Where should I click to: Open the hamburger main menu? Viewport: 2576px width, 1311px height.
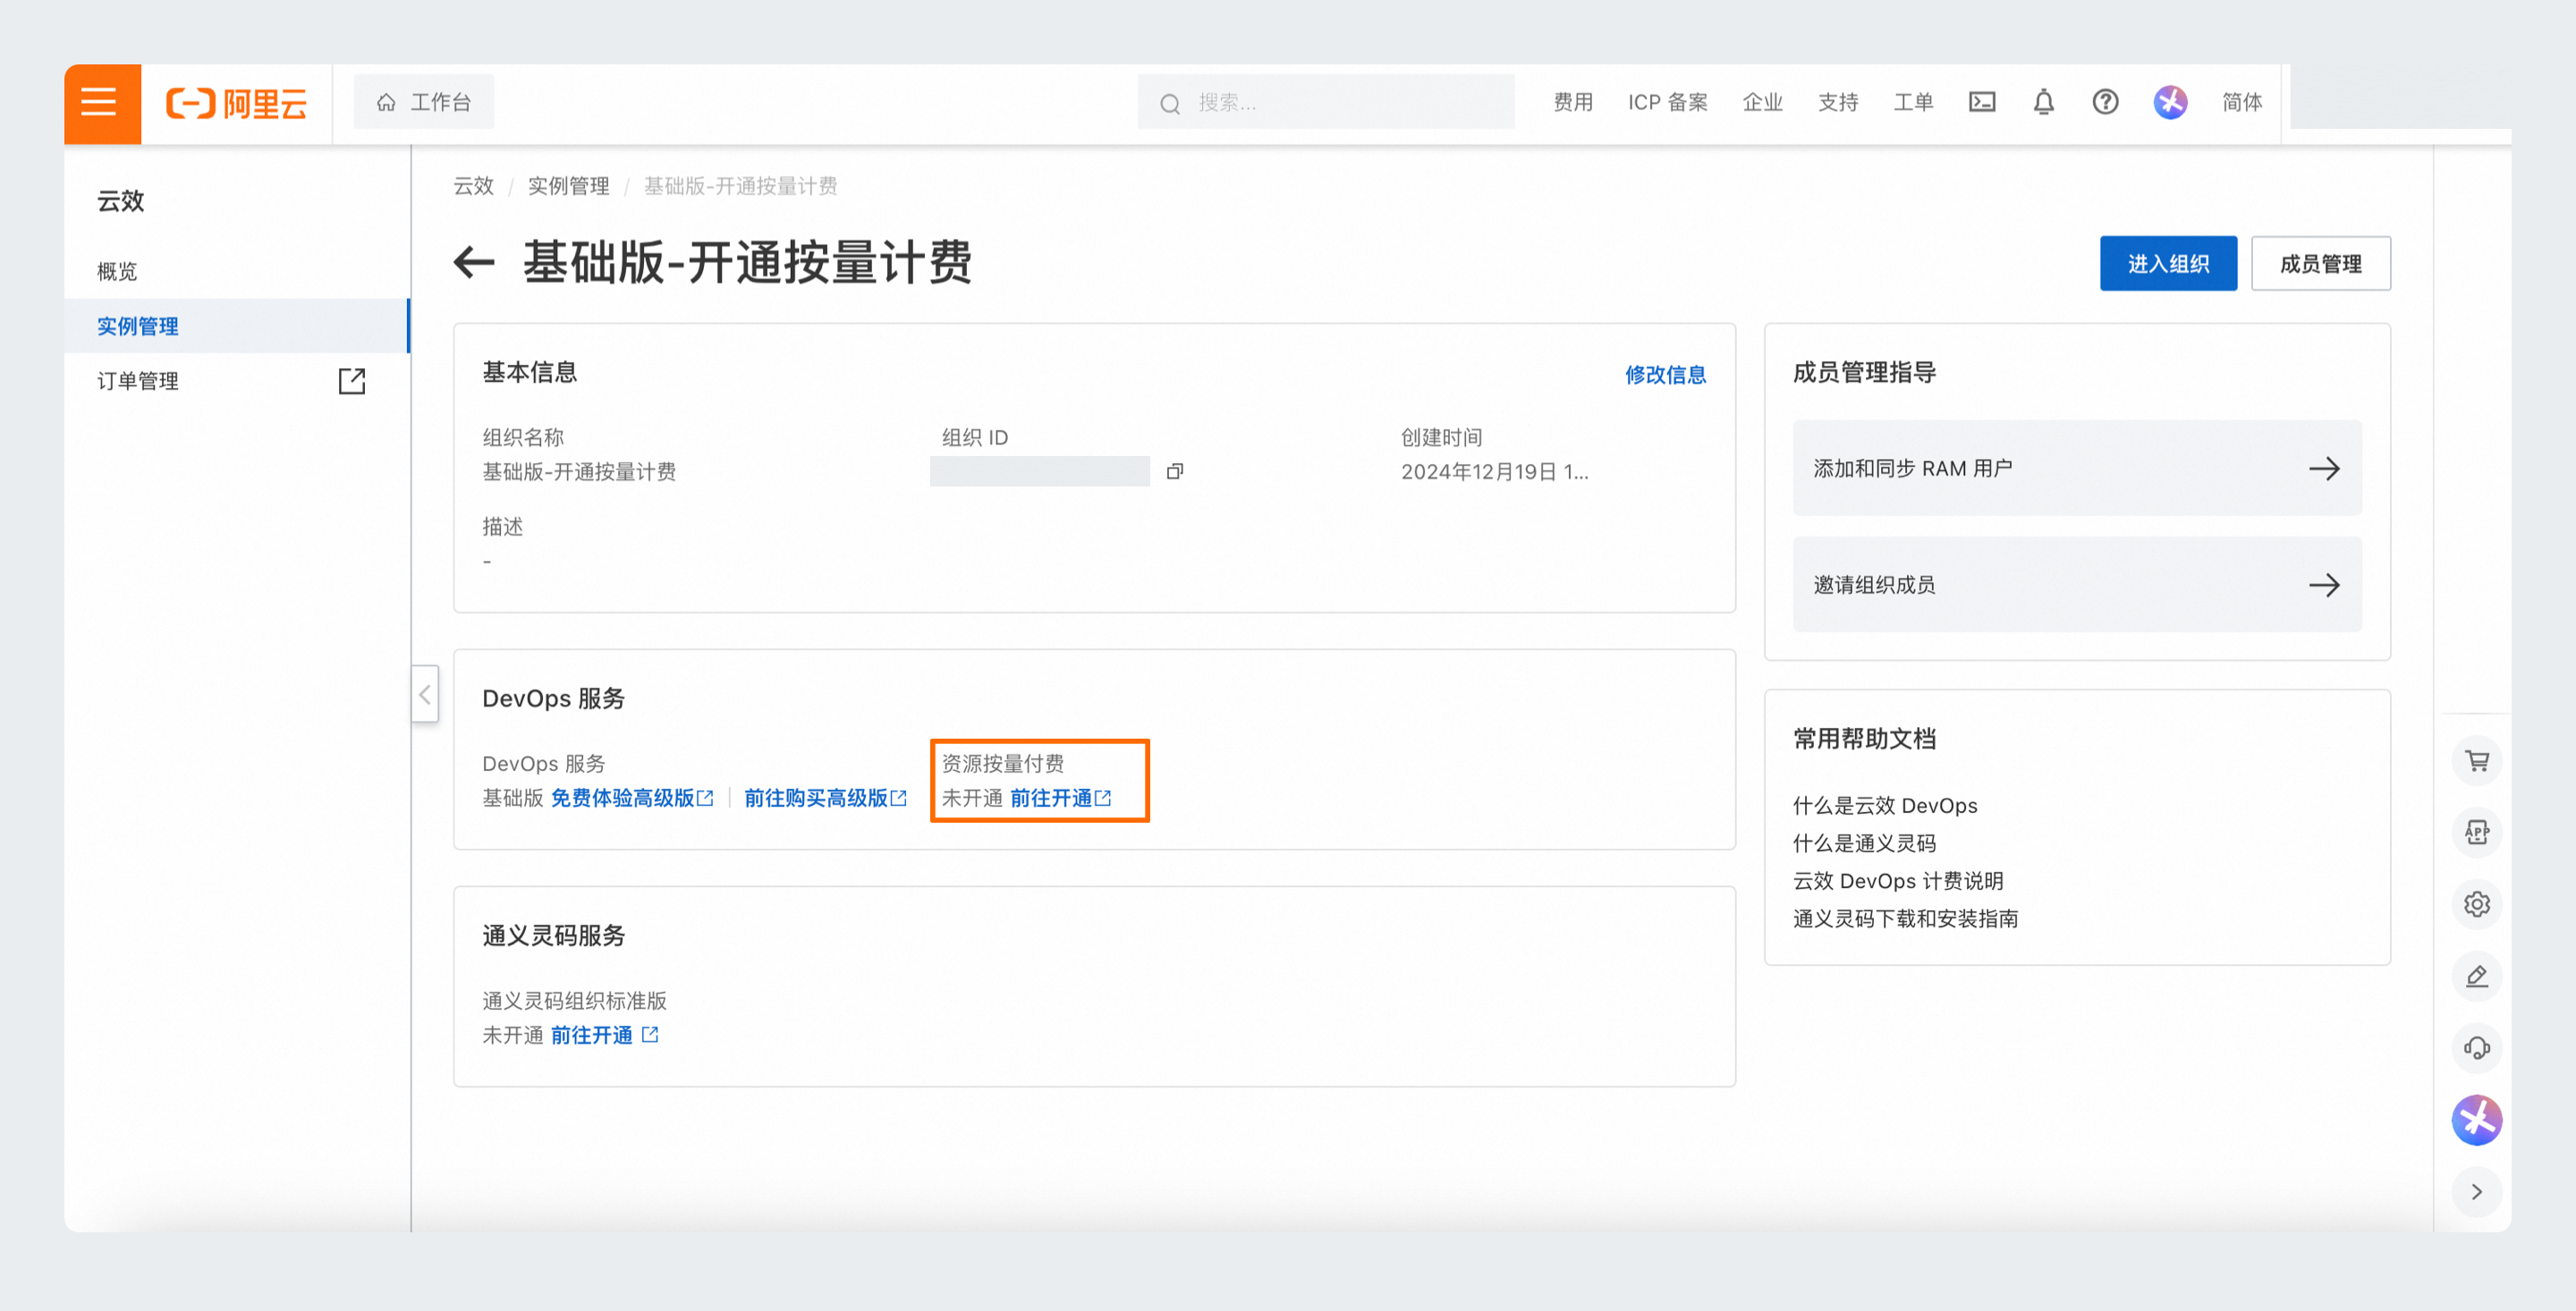[x=99, y=102]
